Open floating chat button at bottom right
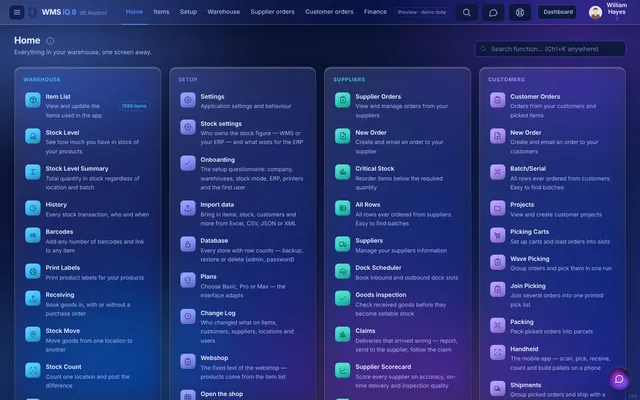 (619, 379)
